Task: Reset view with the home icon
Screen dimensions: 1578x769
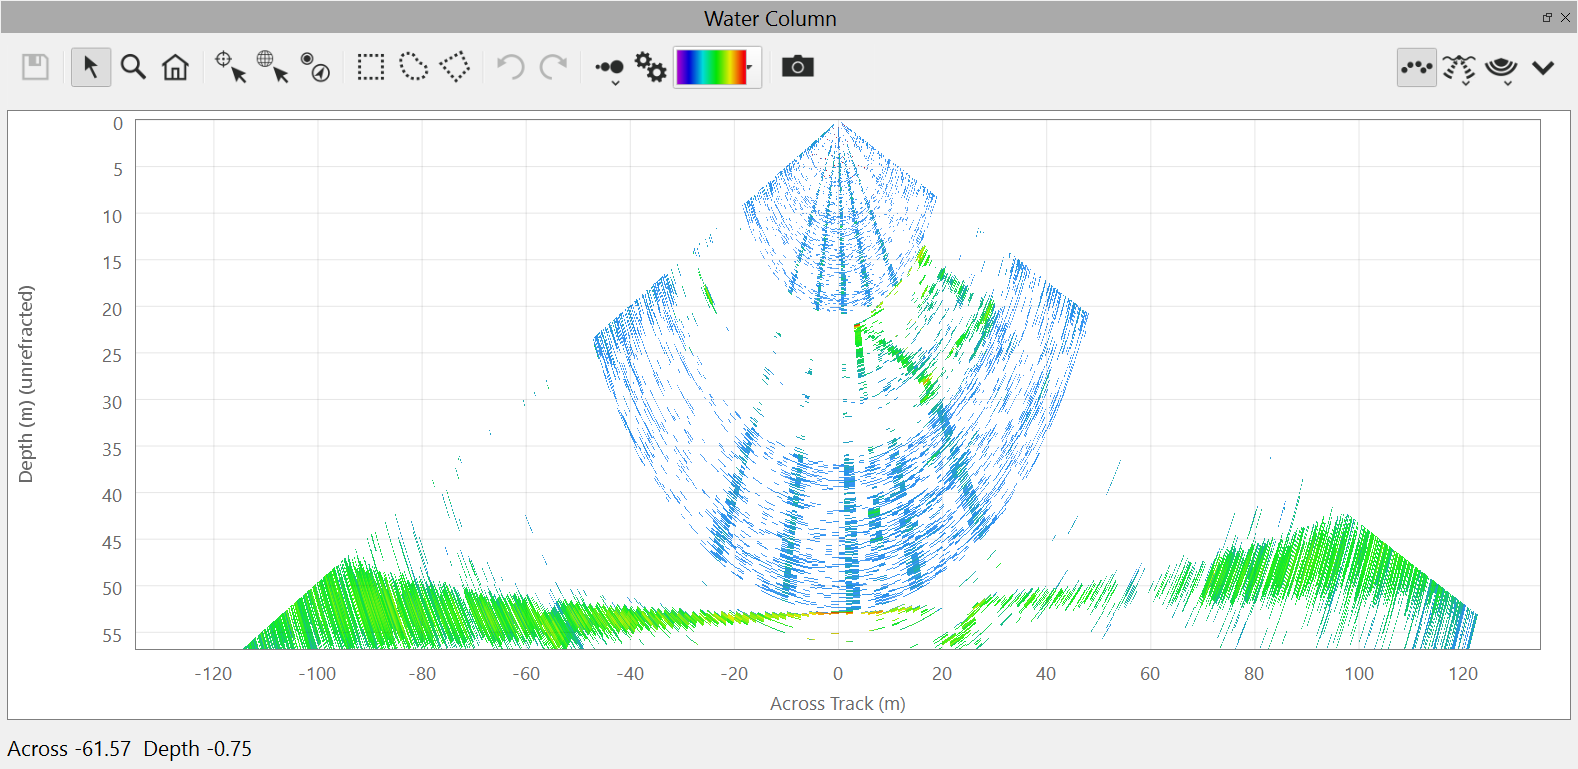Action: pos(175,67)
